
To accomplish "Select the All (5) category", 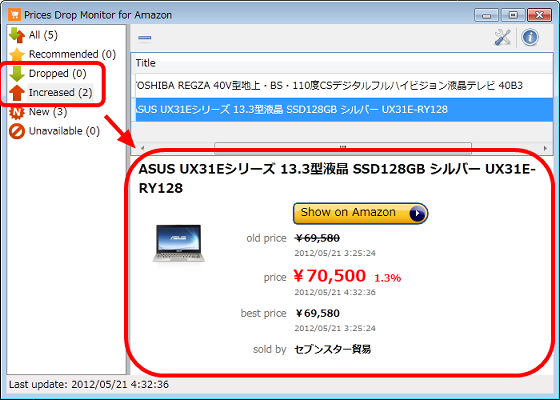I will tap(43, 35).
